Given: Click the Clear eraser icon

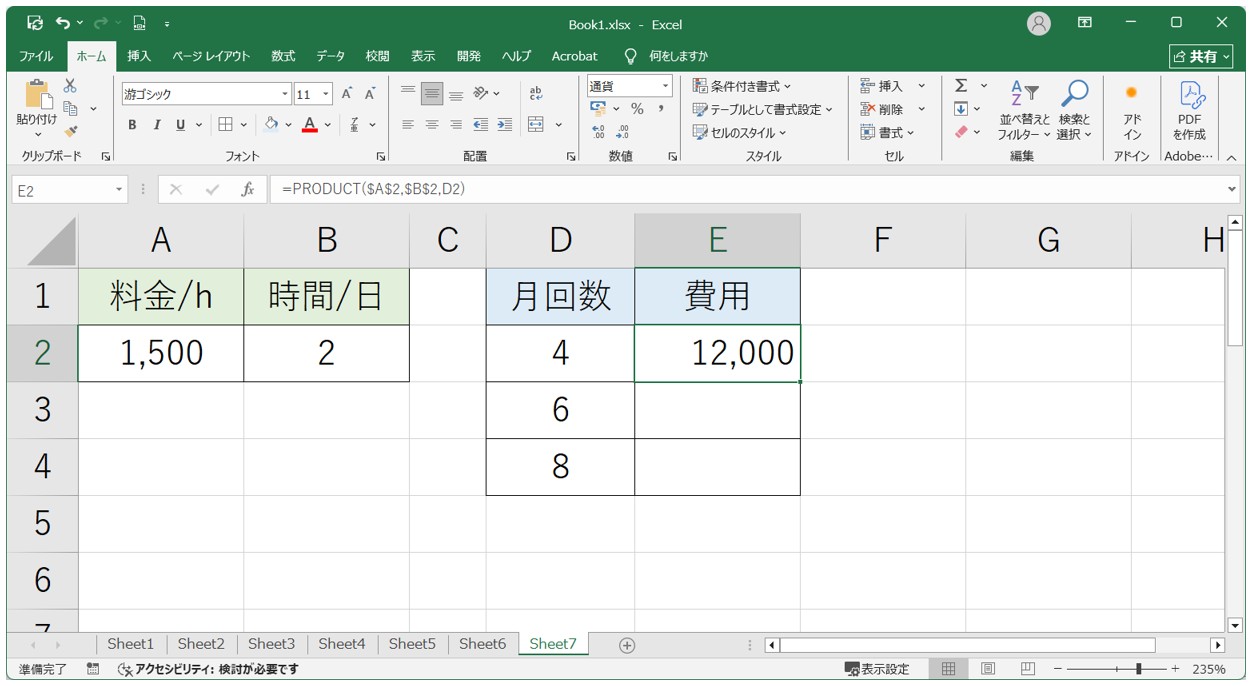Looking at the screenshot, I should coord(961,132).
